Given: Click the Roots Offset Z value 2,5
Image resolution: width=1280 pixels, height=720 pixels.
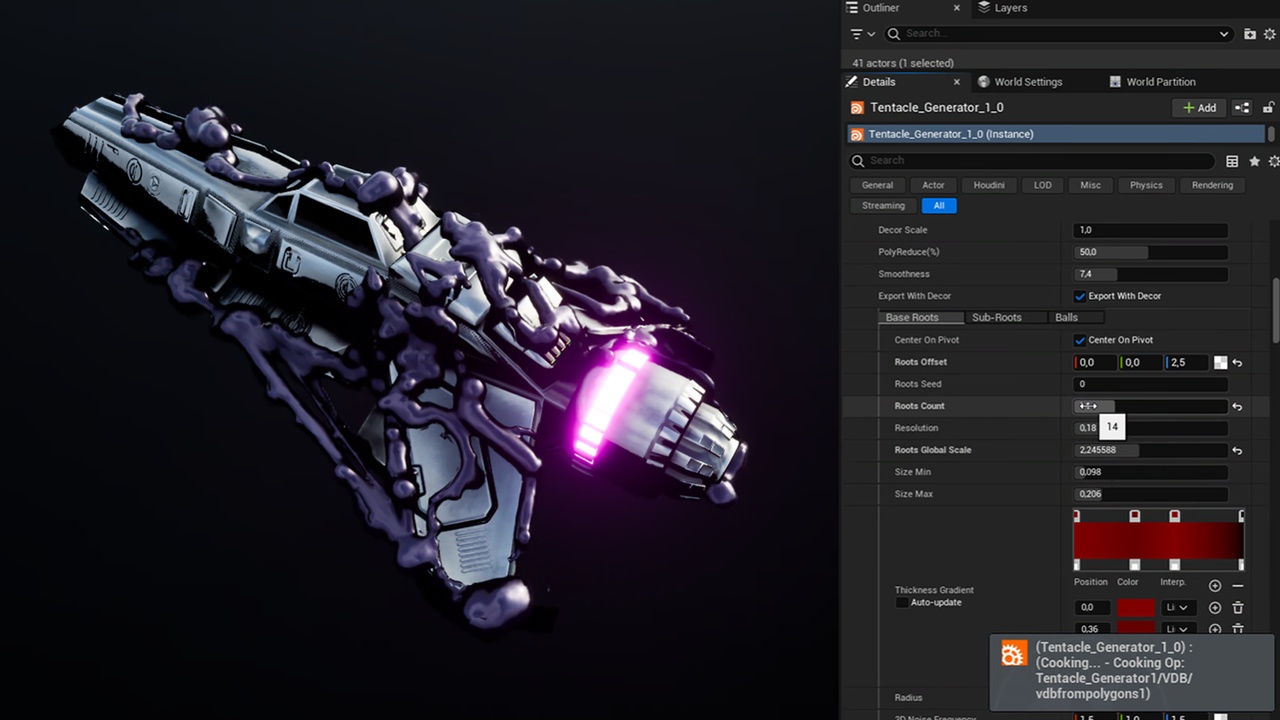Looking at the screenshot, I should point(1188,363).
